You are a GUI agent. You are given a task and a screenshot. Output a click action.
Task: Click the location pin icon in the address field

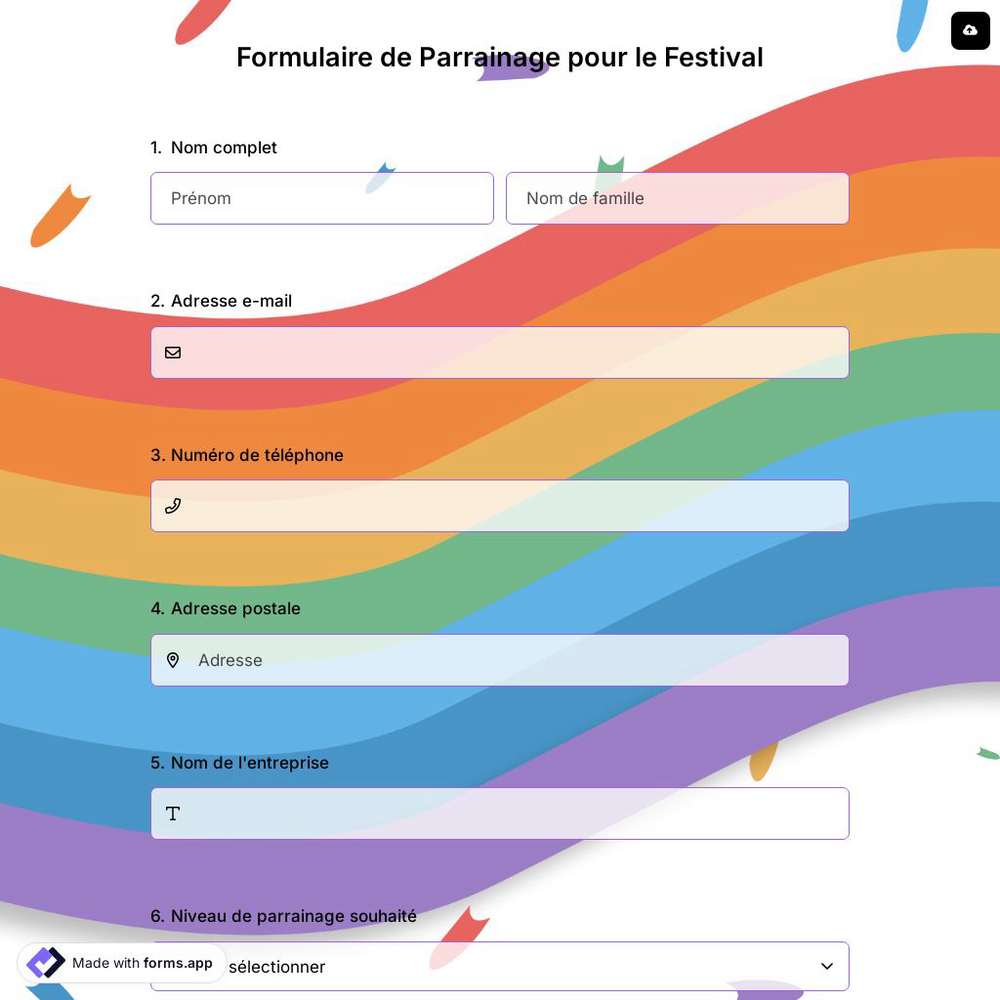click(x=173, y=660)
